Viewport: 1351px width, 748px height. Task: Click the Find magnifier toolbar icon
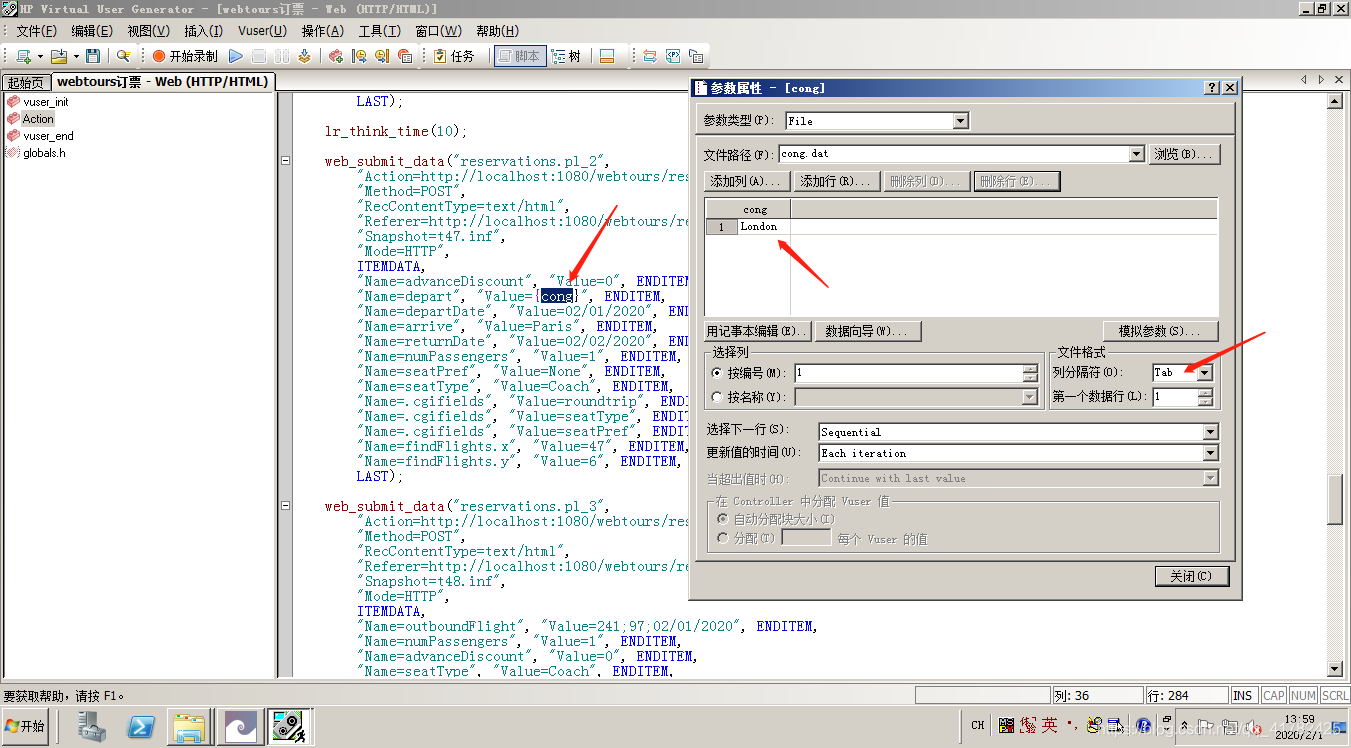click(x=123, y=56)
